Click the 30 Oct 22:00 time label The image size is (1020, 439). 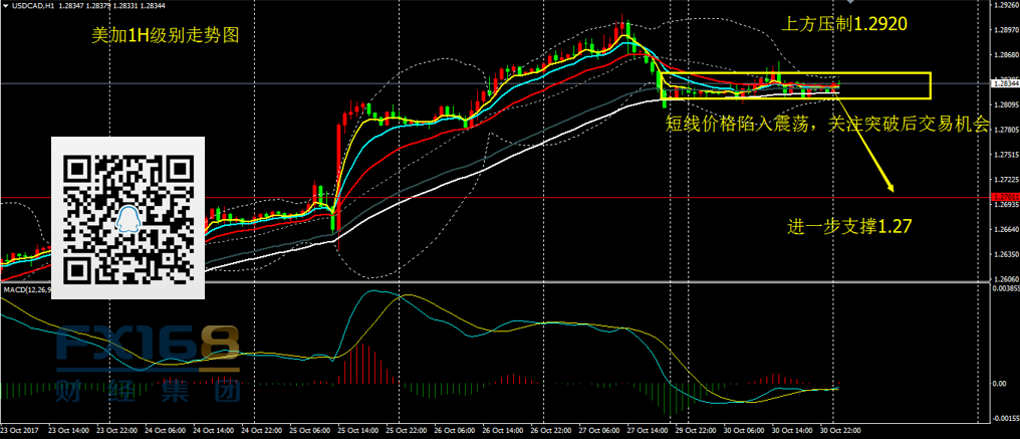pyautogui.click(x=838, y=430)
